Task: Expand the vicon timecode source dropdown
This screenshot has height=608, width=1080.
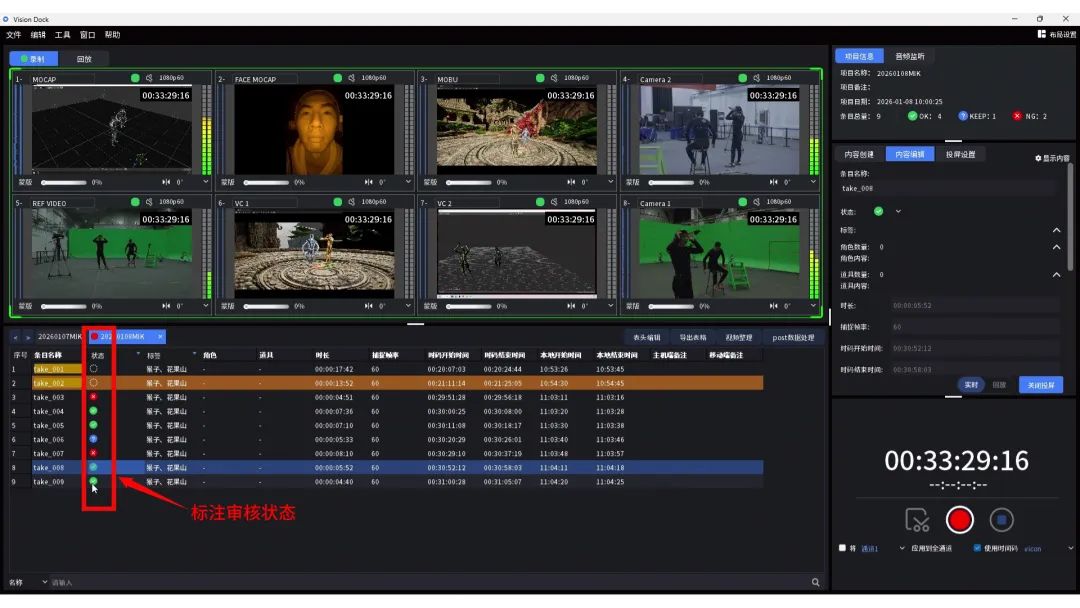Action: 1070,549
